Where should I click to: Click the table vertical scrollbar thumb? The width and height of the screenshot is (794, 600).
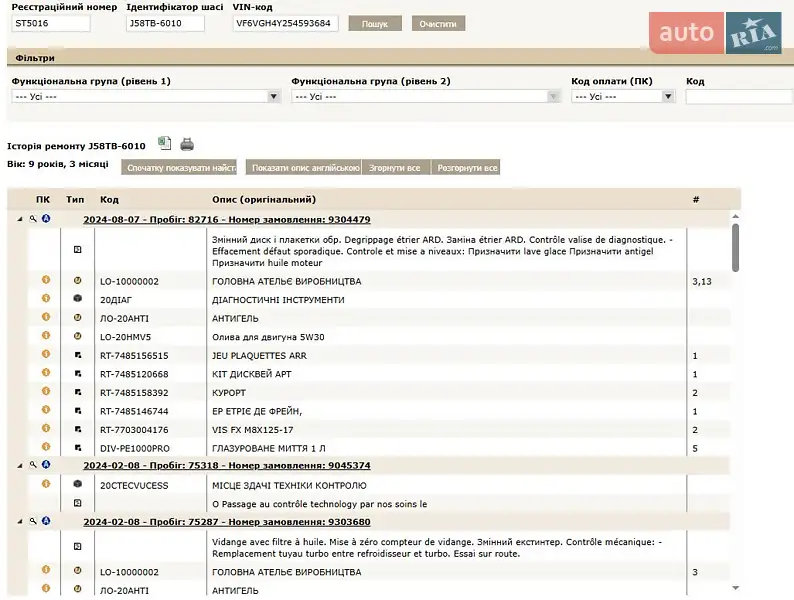coord(736,248)
